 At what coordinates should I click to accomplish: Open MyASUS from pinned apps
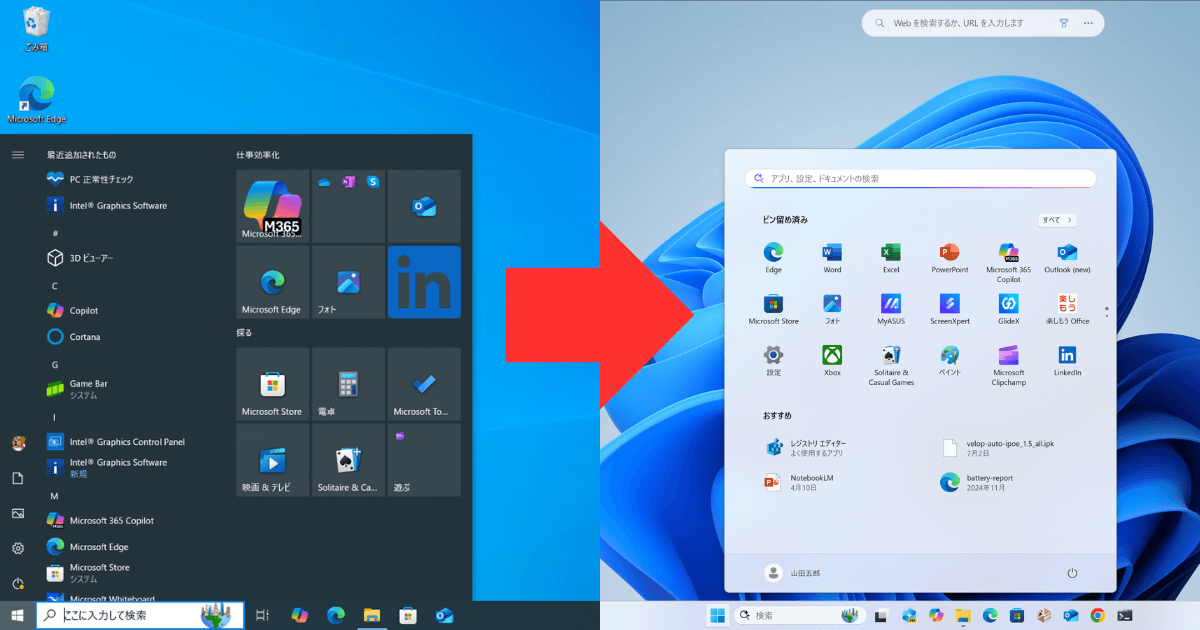(x=891, y=310)
